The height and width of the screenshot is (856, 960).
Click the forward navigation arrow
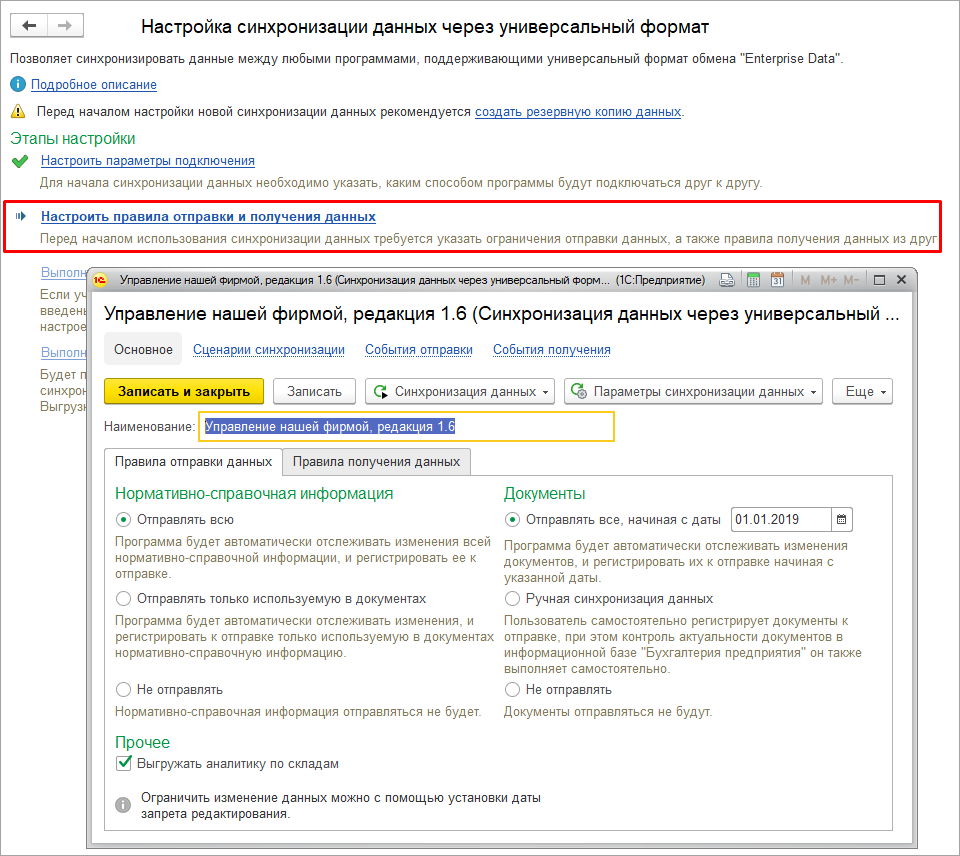(x=65, y=25)
